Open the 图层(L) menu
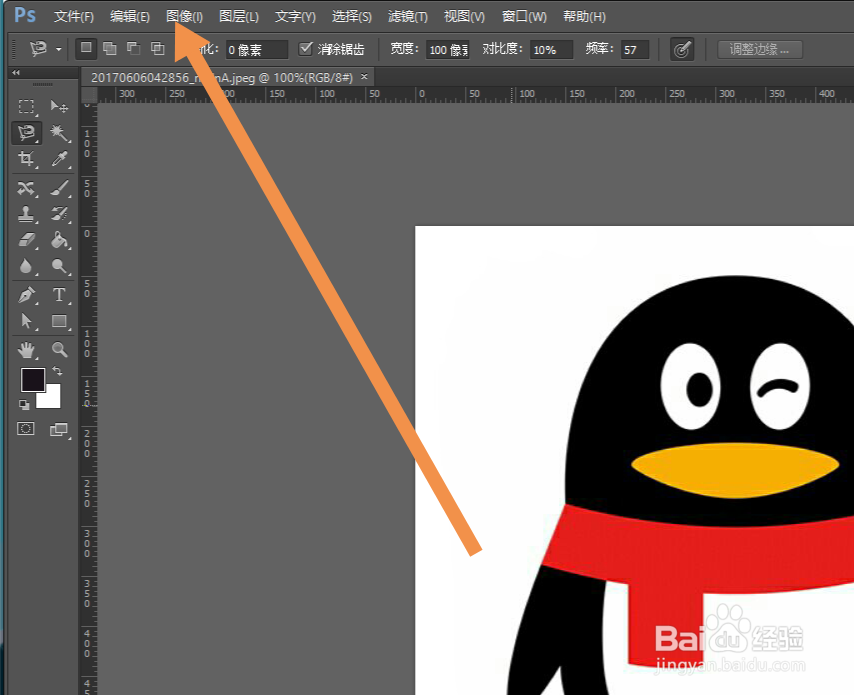This screenshot has height=695, width=854. [x=239, y=17]
